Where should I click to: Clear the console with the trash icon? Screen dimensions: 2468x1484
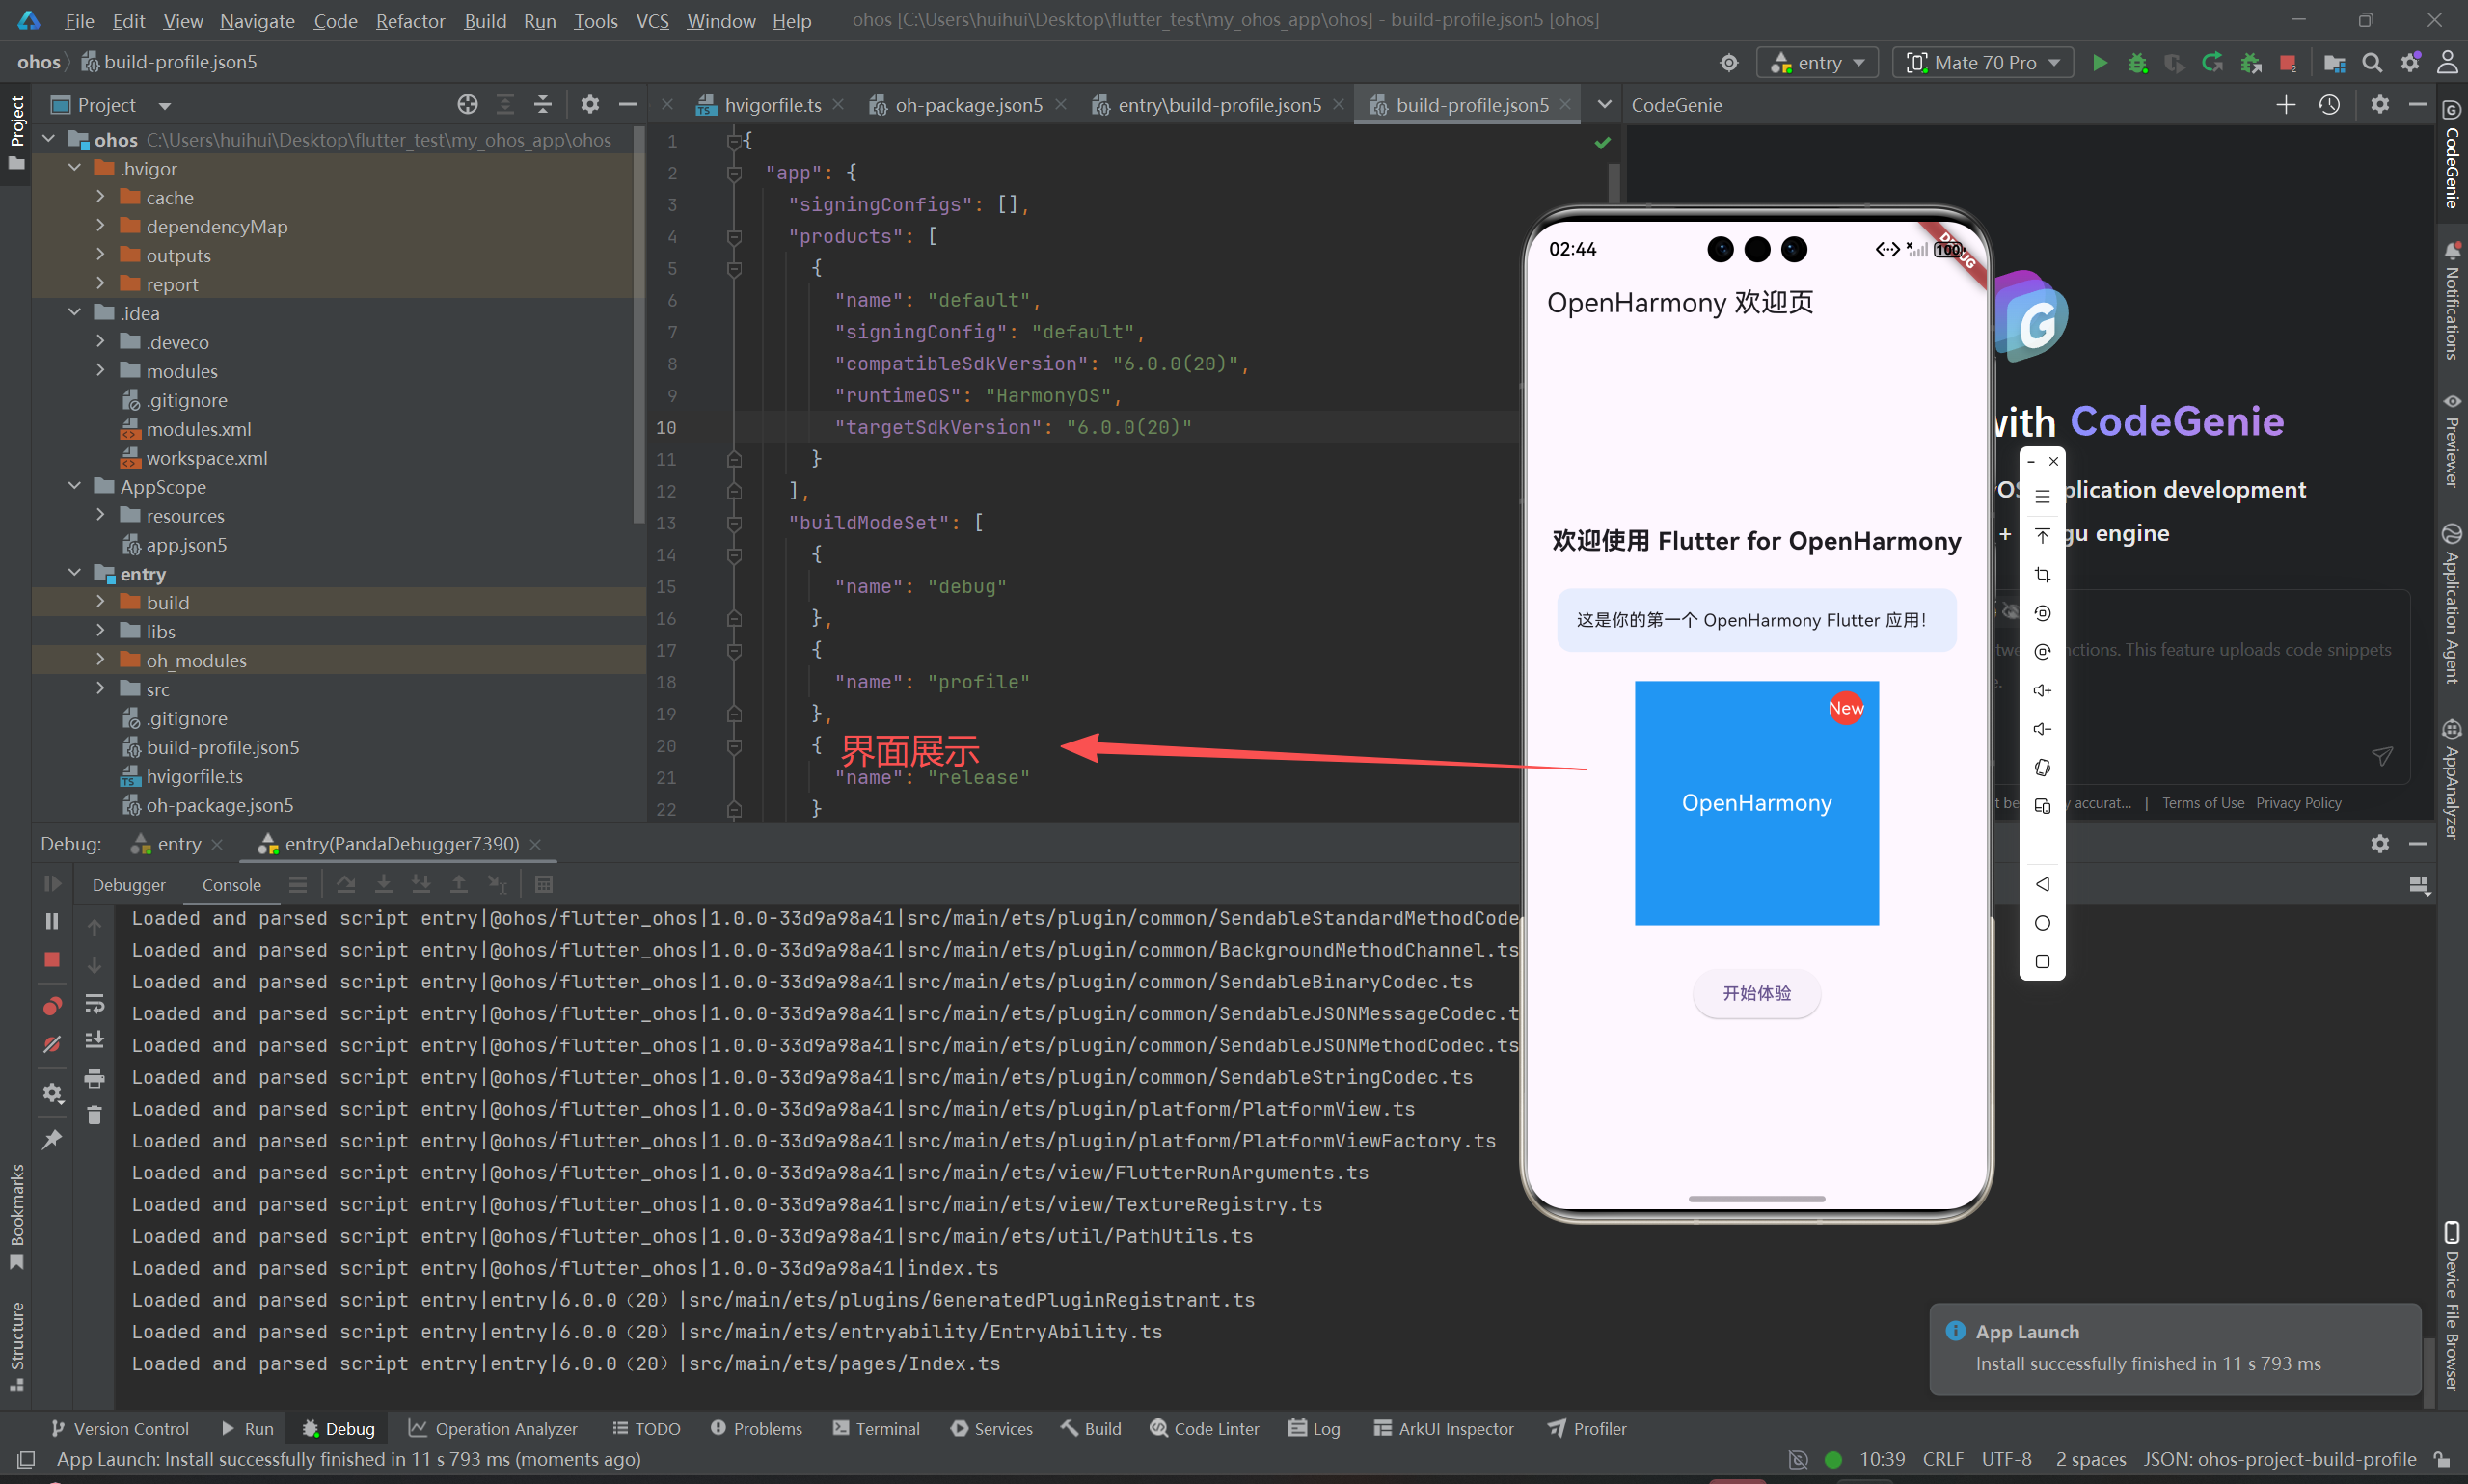[94, 1116]
